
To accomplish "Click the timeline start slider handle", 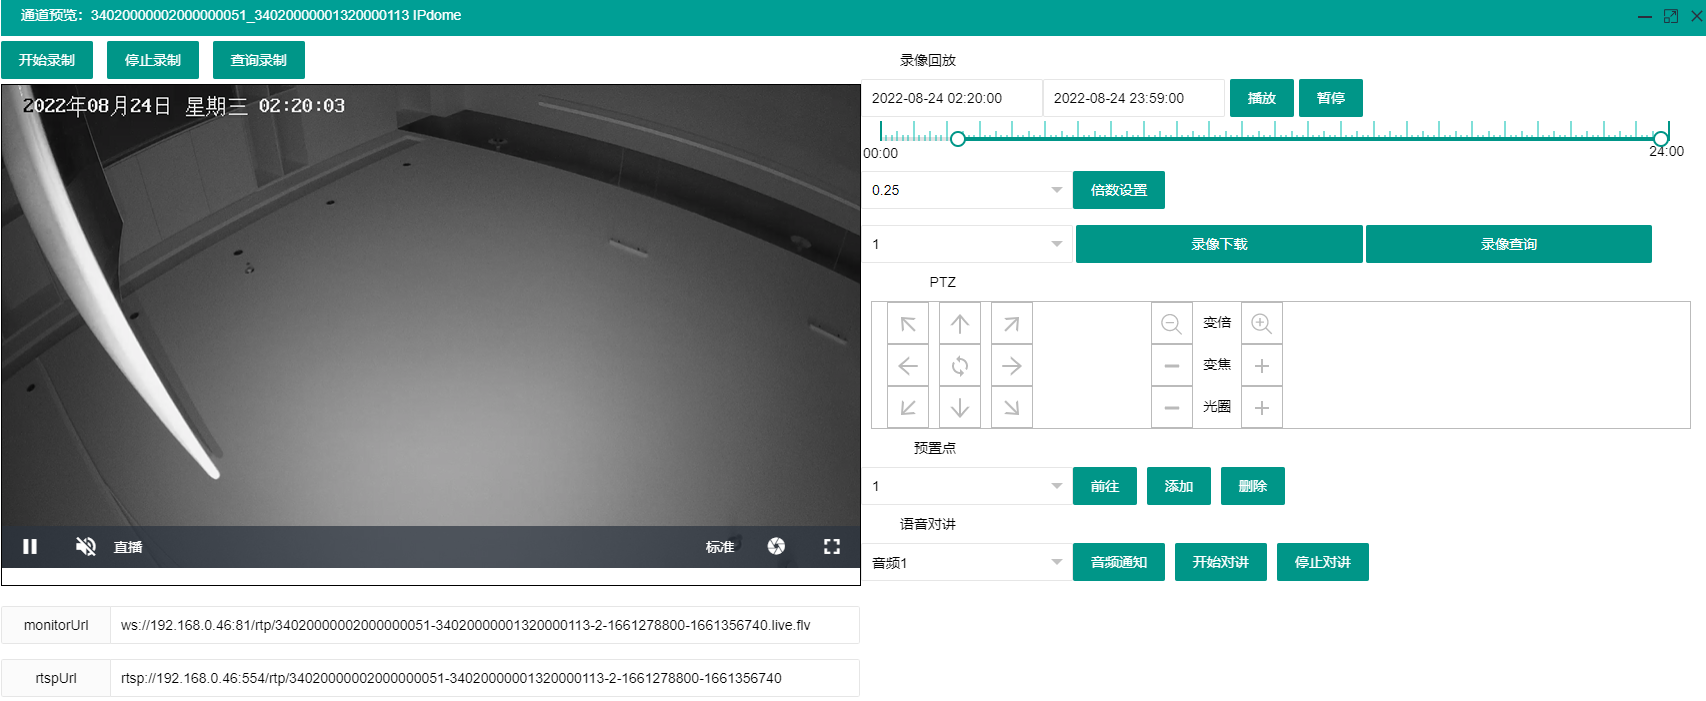I will point(958,139).
